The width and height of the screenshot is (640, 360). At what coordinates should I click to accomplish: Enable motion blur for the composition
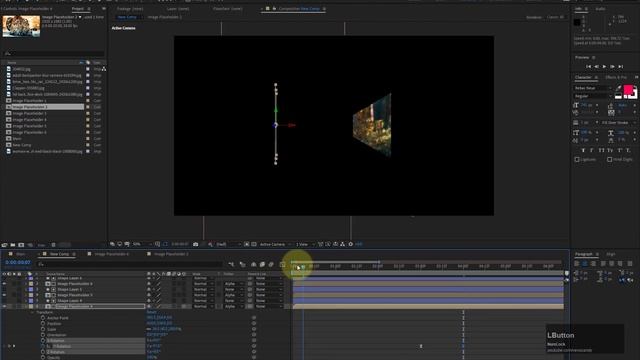(x=271, y=264)
